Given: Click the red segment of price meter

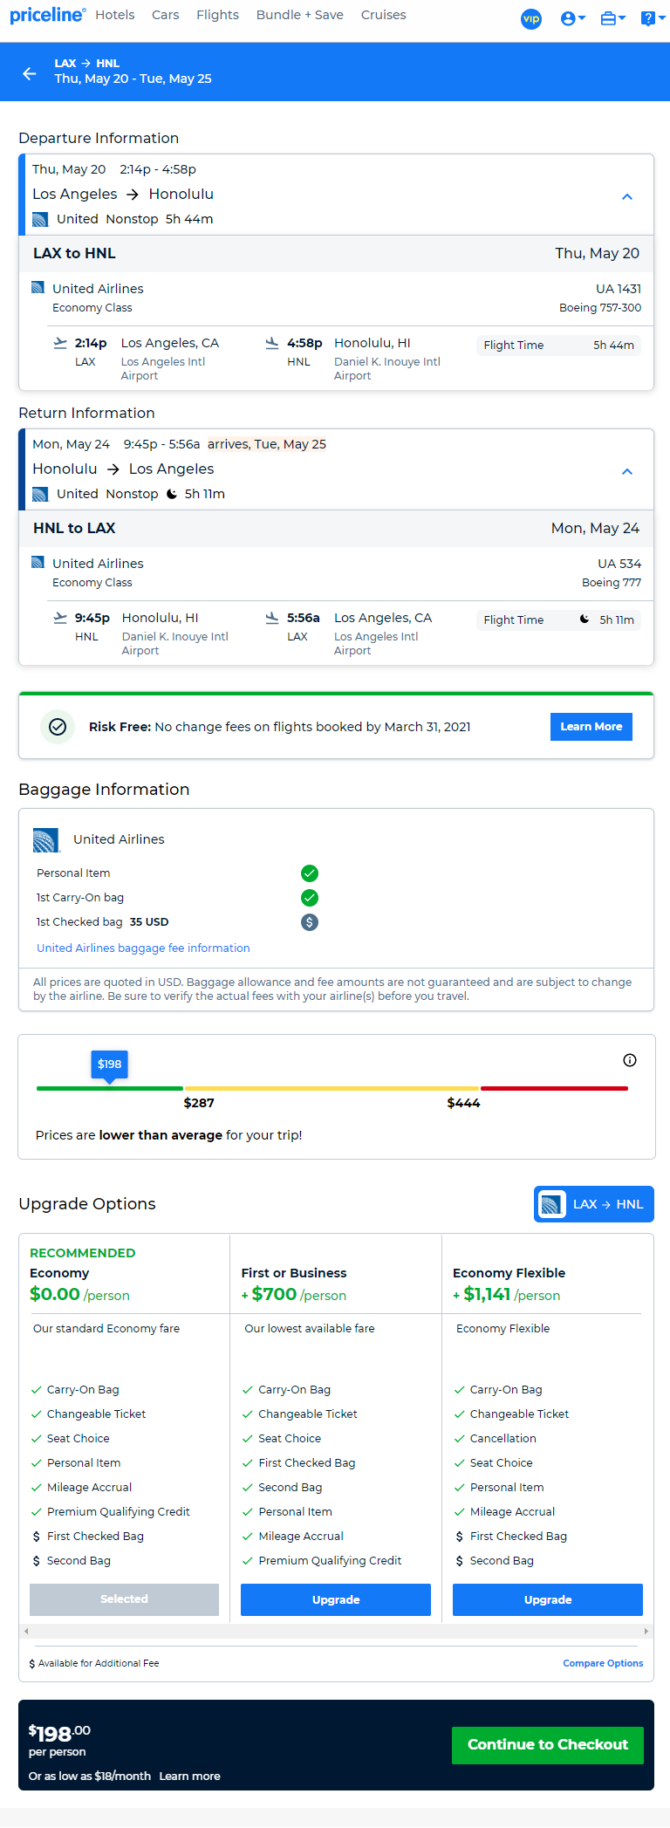Looking at the screenshot, I should pos(554,1088).
